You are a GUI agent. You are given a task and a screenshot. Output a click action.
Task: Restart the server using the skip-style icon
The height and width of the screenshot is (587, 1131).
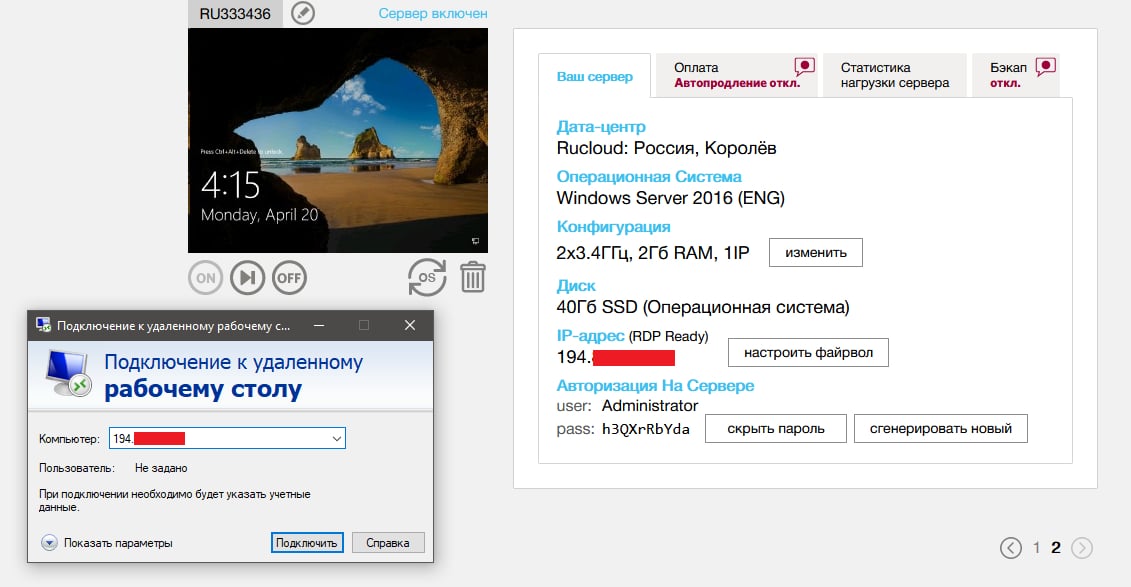pyautogui.click(x=247, y=277)
